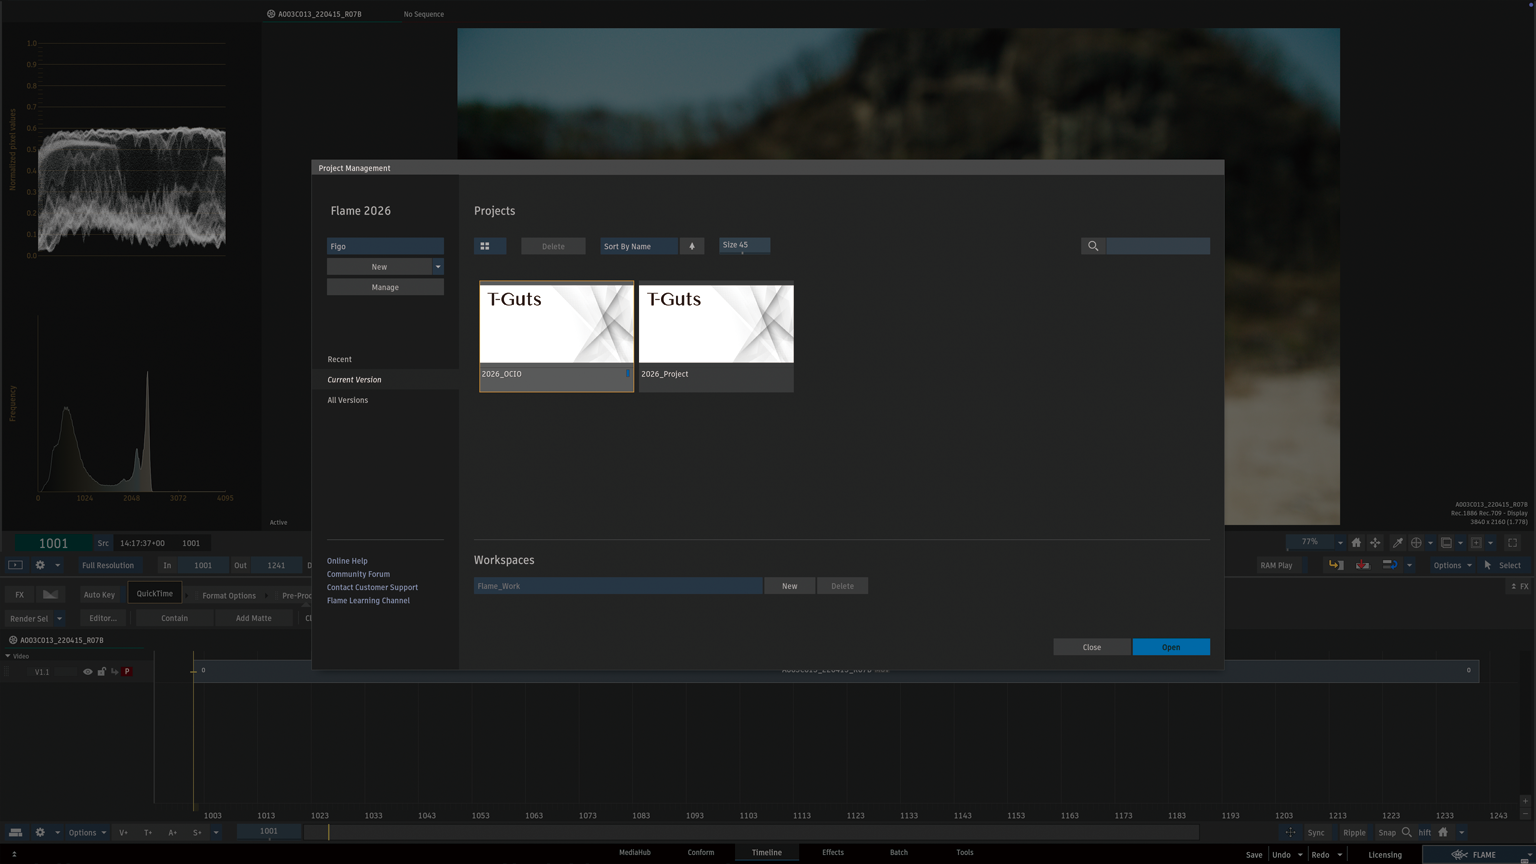Switch to the Effects tab
Viewport: 1536px width, 864px height.
[833, 853]
